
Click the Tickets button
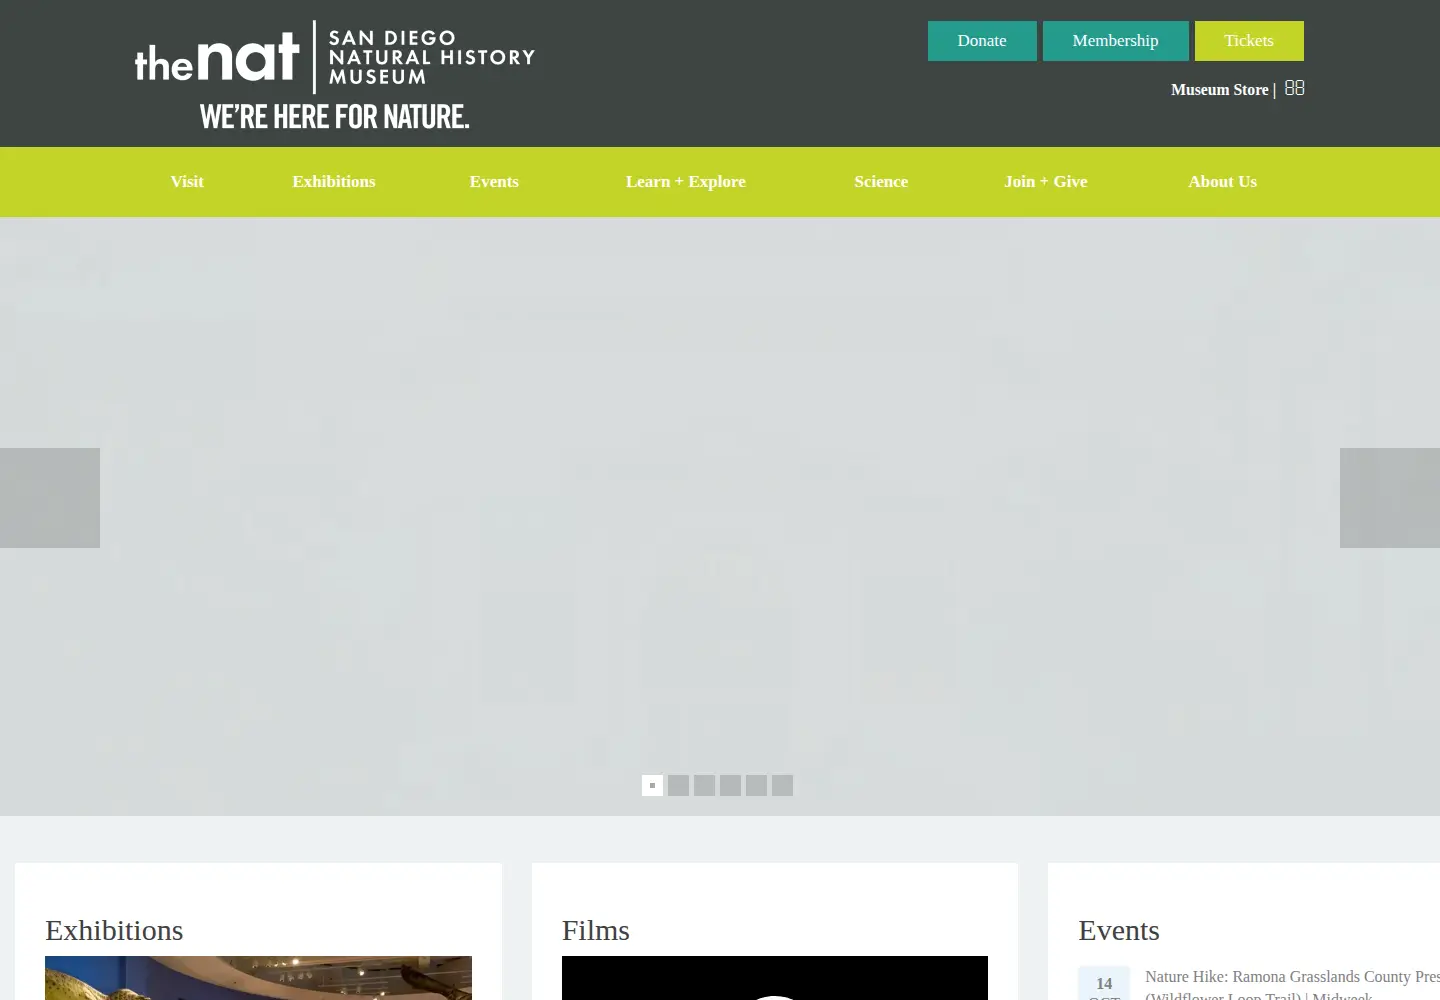pos(1249,41)
